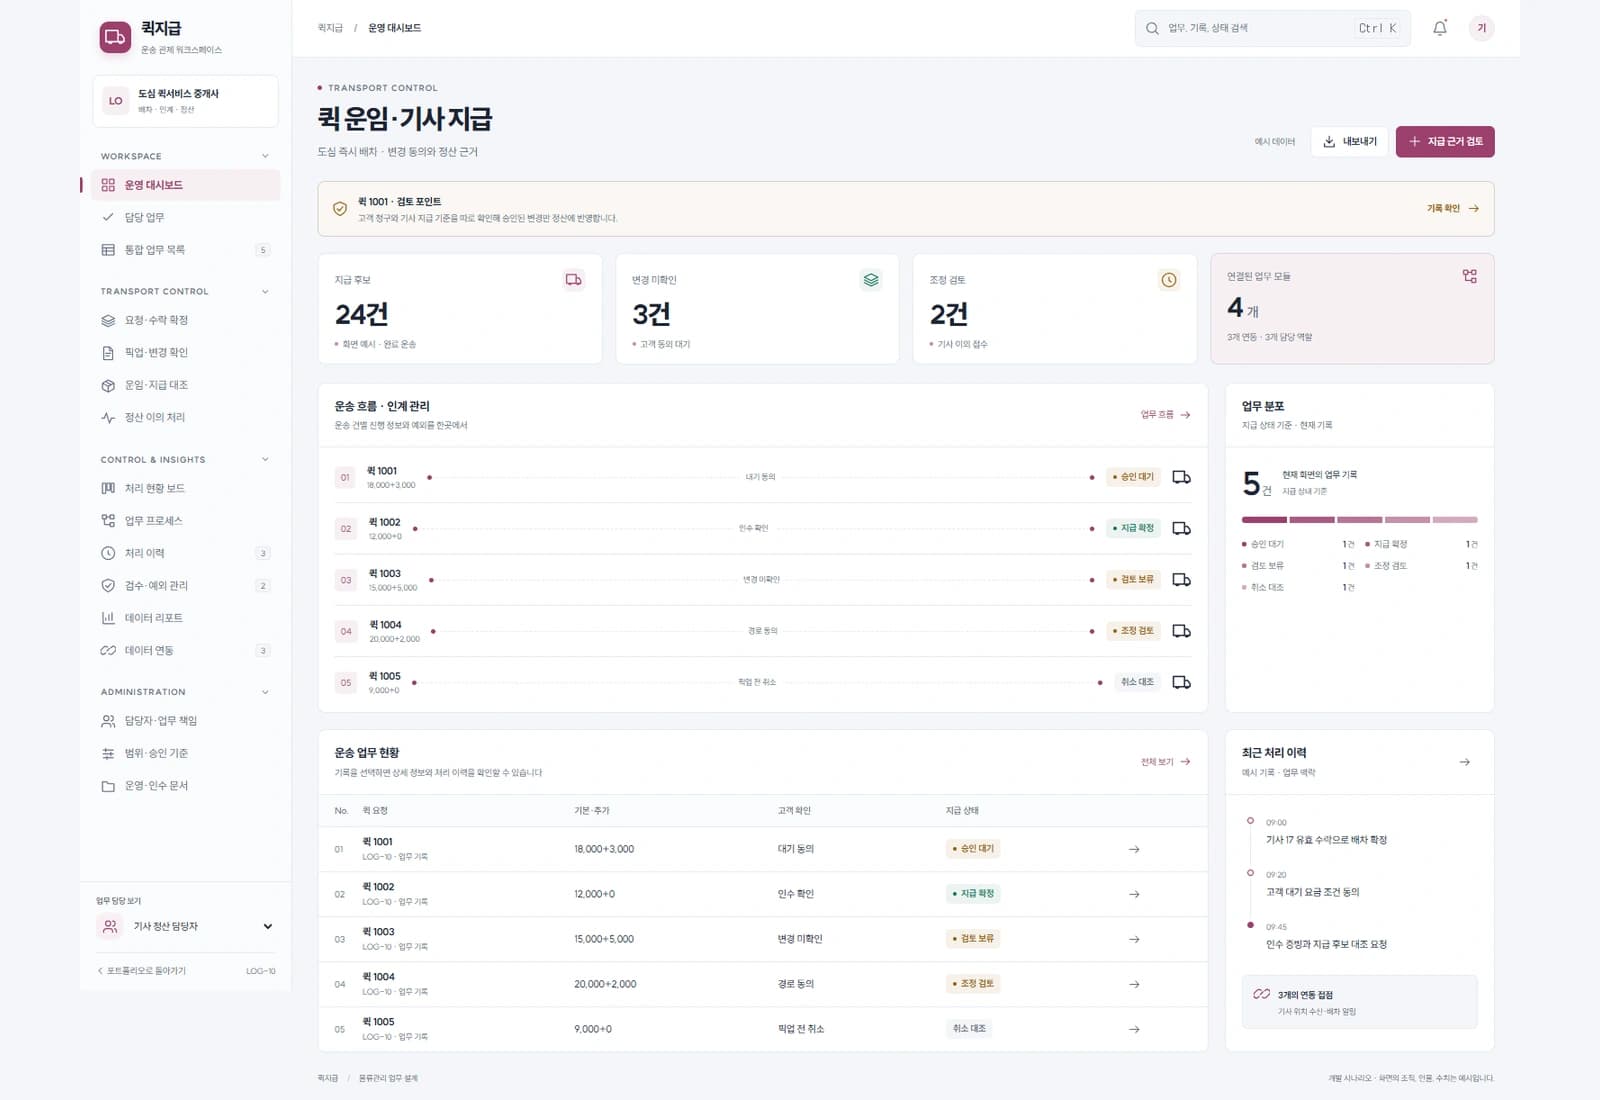Viewport: 1600px width, 1100px height.
Task: Select 운임·지급 대조 sidebar item
Action: [x=186, y=385]
